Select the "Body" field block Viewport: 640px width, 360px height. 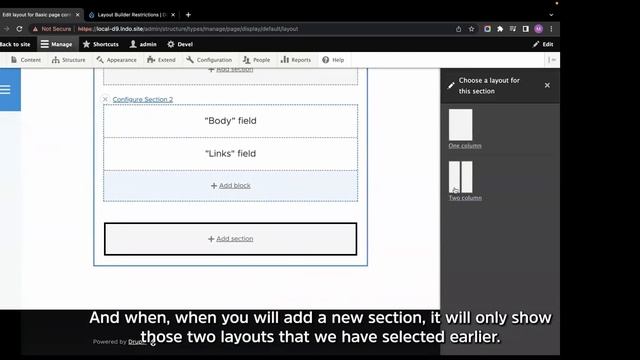coord(231,121)
